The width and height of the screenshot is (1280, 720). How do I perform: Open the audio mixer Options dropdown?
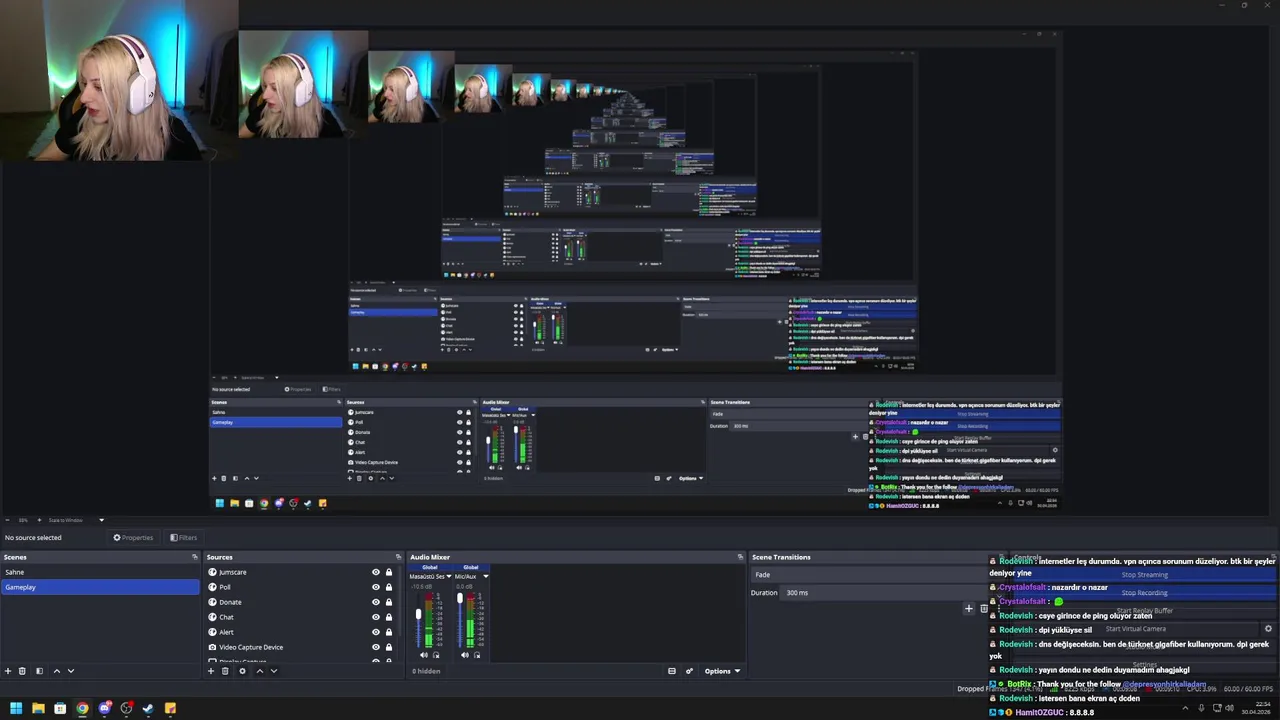click(x=722, y=671)
